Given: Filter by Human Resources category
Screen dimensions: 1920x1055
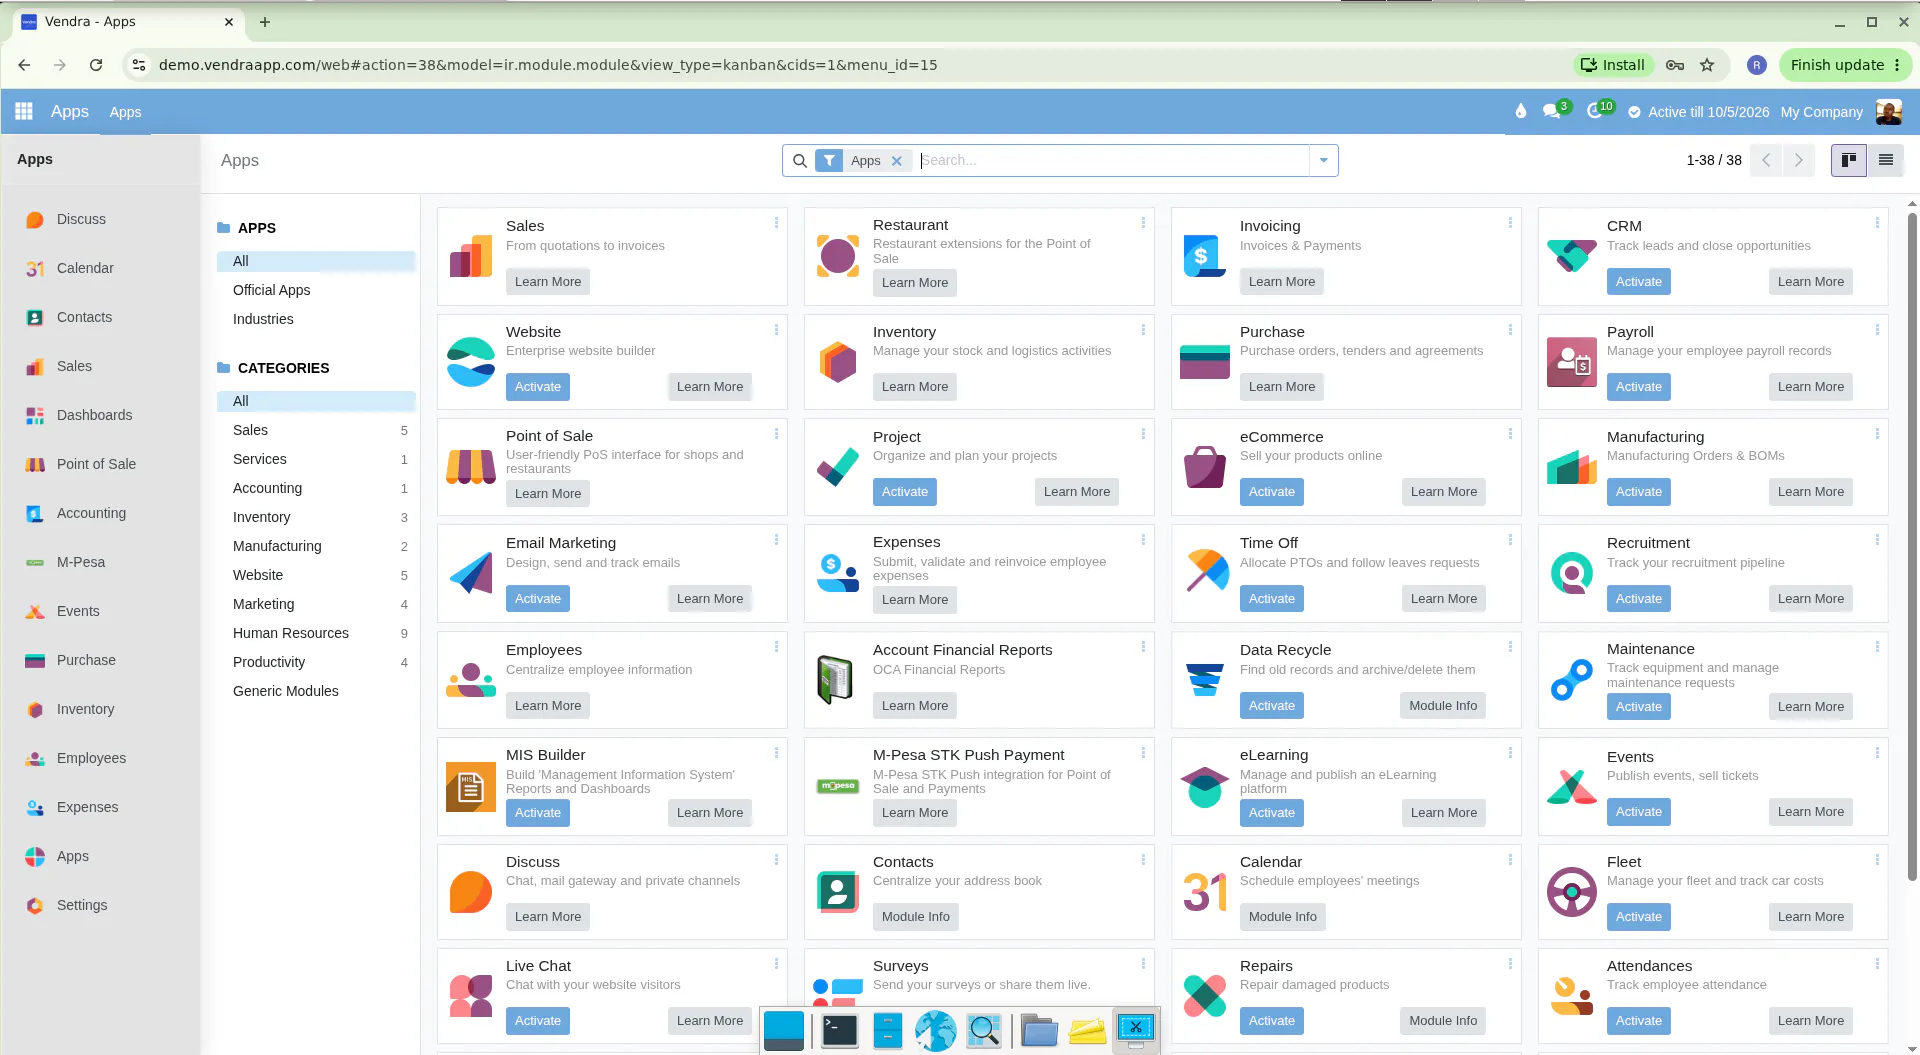Looking at the screenshot, I should click(316, 633).
